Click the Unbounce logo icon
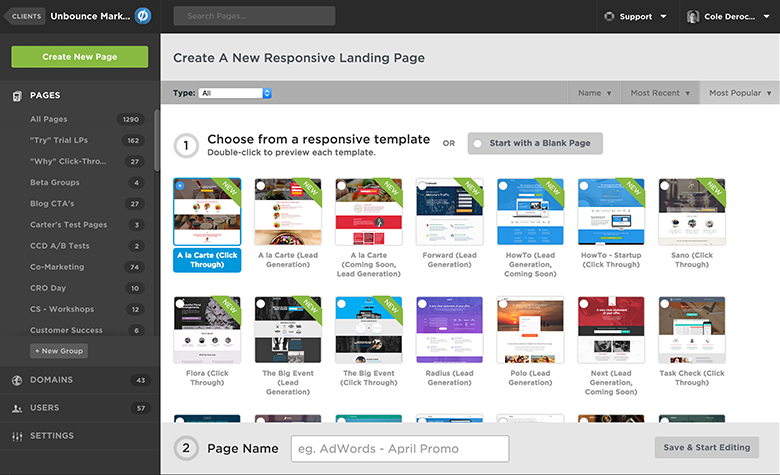Image resolution: width=780 pixels, height=475 pixels. tap(142, 16)
